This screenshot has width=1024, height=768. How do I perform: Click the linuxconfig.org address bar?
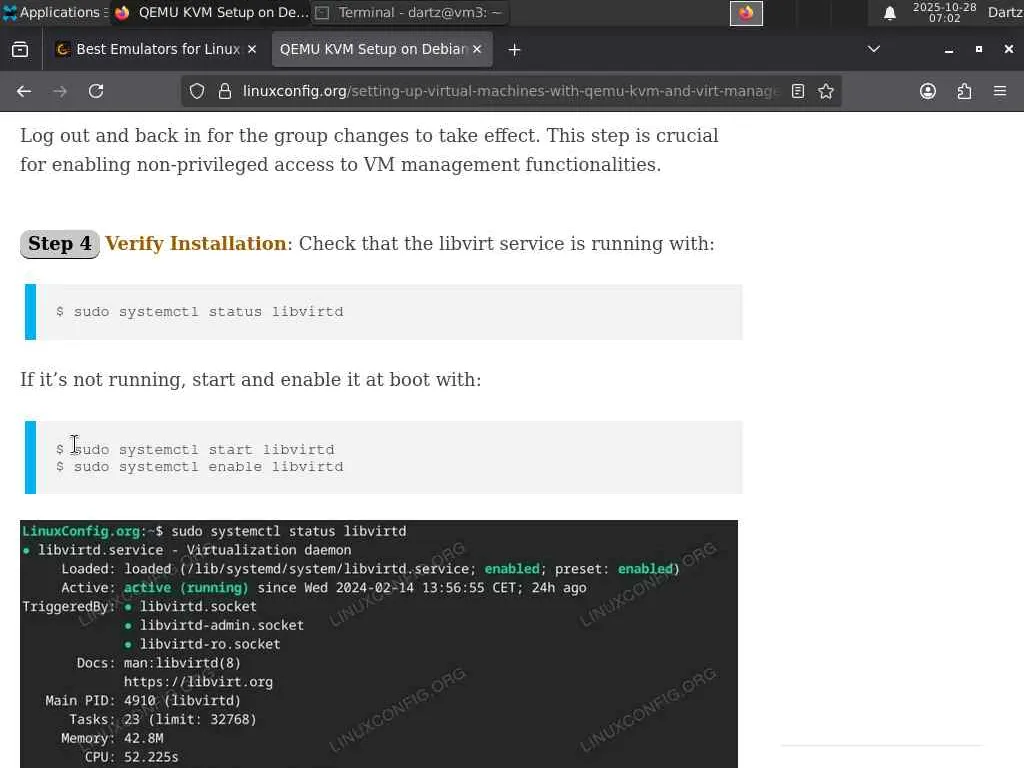509,91
